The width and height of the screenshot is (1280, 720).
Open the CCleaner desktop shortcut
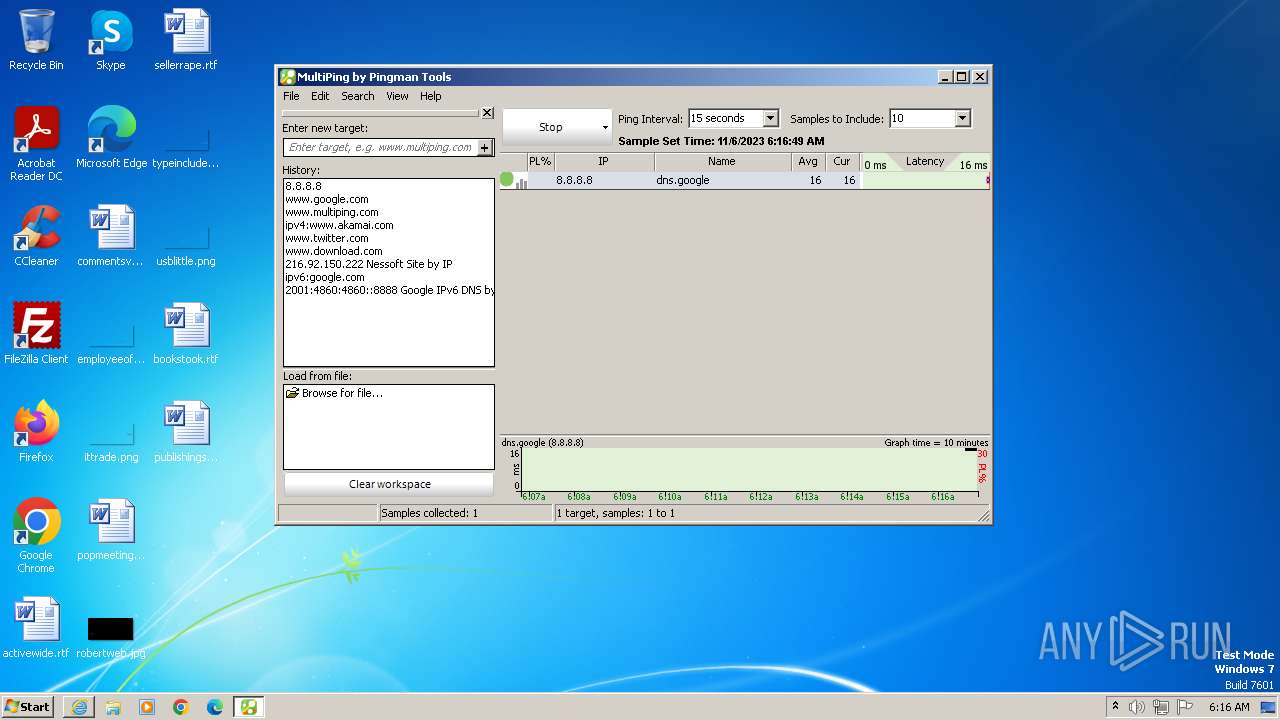tap(36, 236)
